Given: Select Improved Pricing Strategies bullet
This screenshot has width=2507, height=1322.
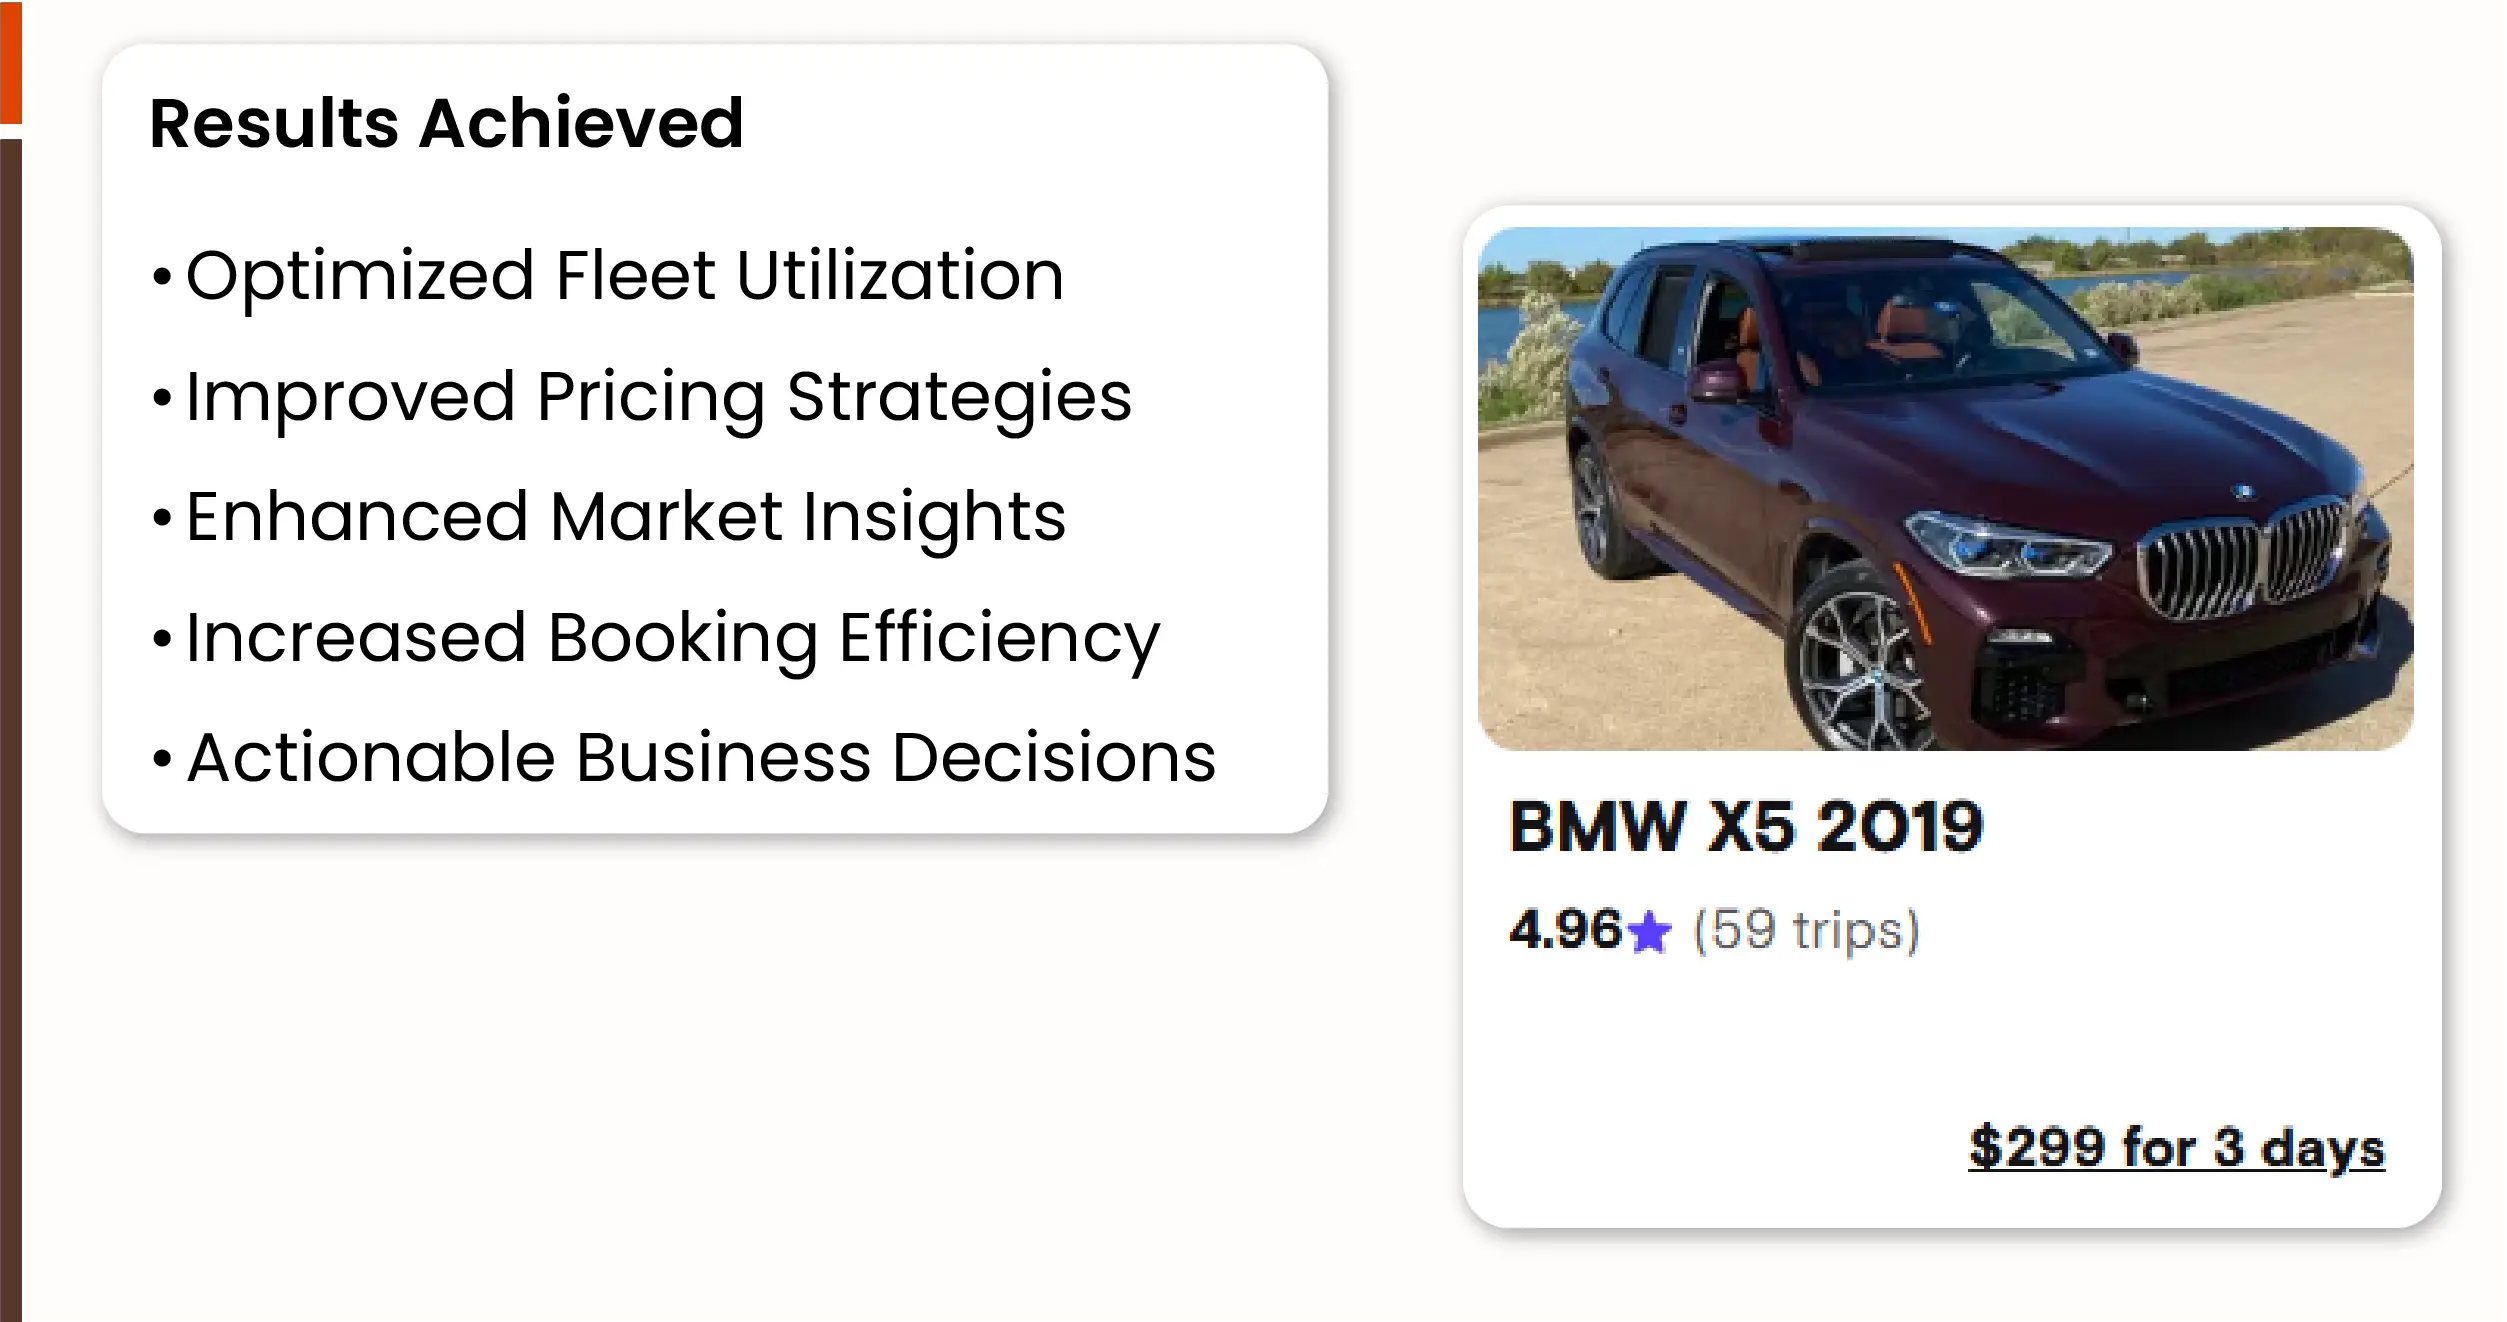Looking at the screenshot, I should 658,396.
